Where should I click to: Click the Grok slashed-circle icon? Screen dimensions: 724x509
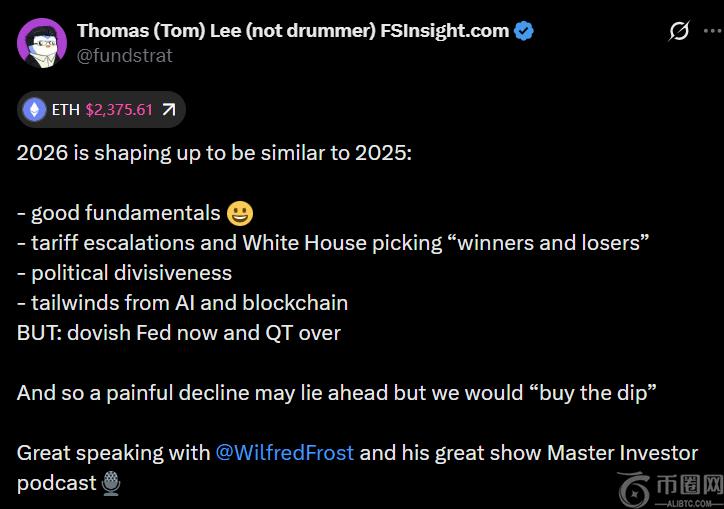click(x=679, y=31)
